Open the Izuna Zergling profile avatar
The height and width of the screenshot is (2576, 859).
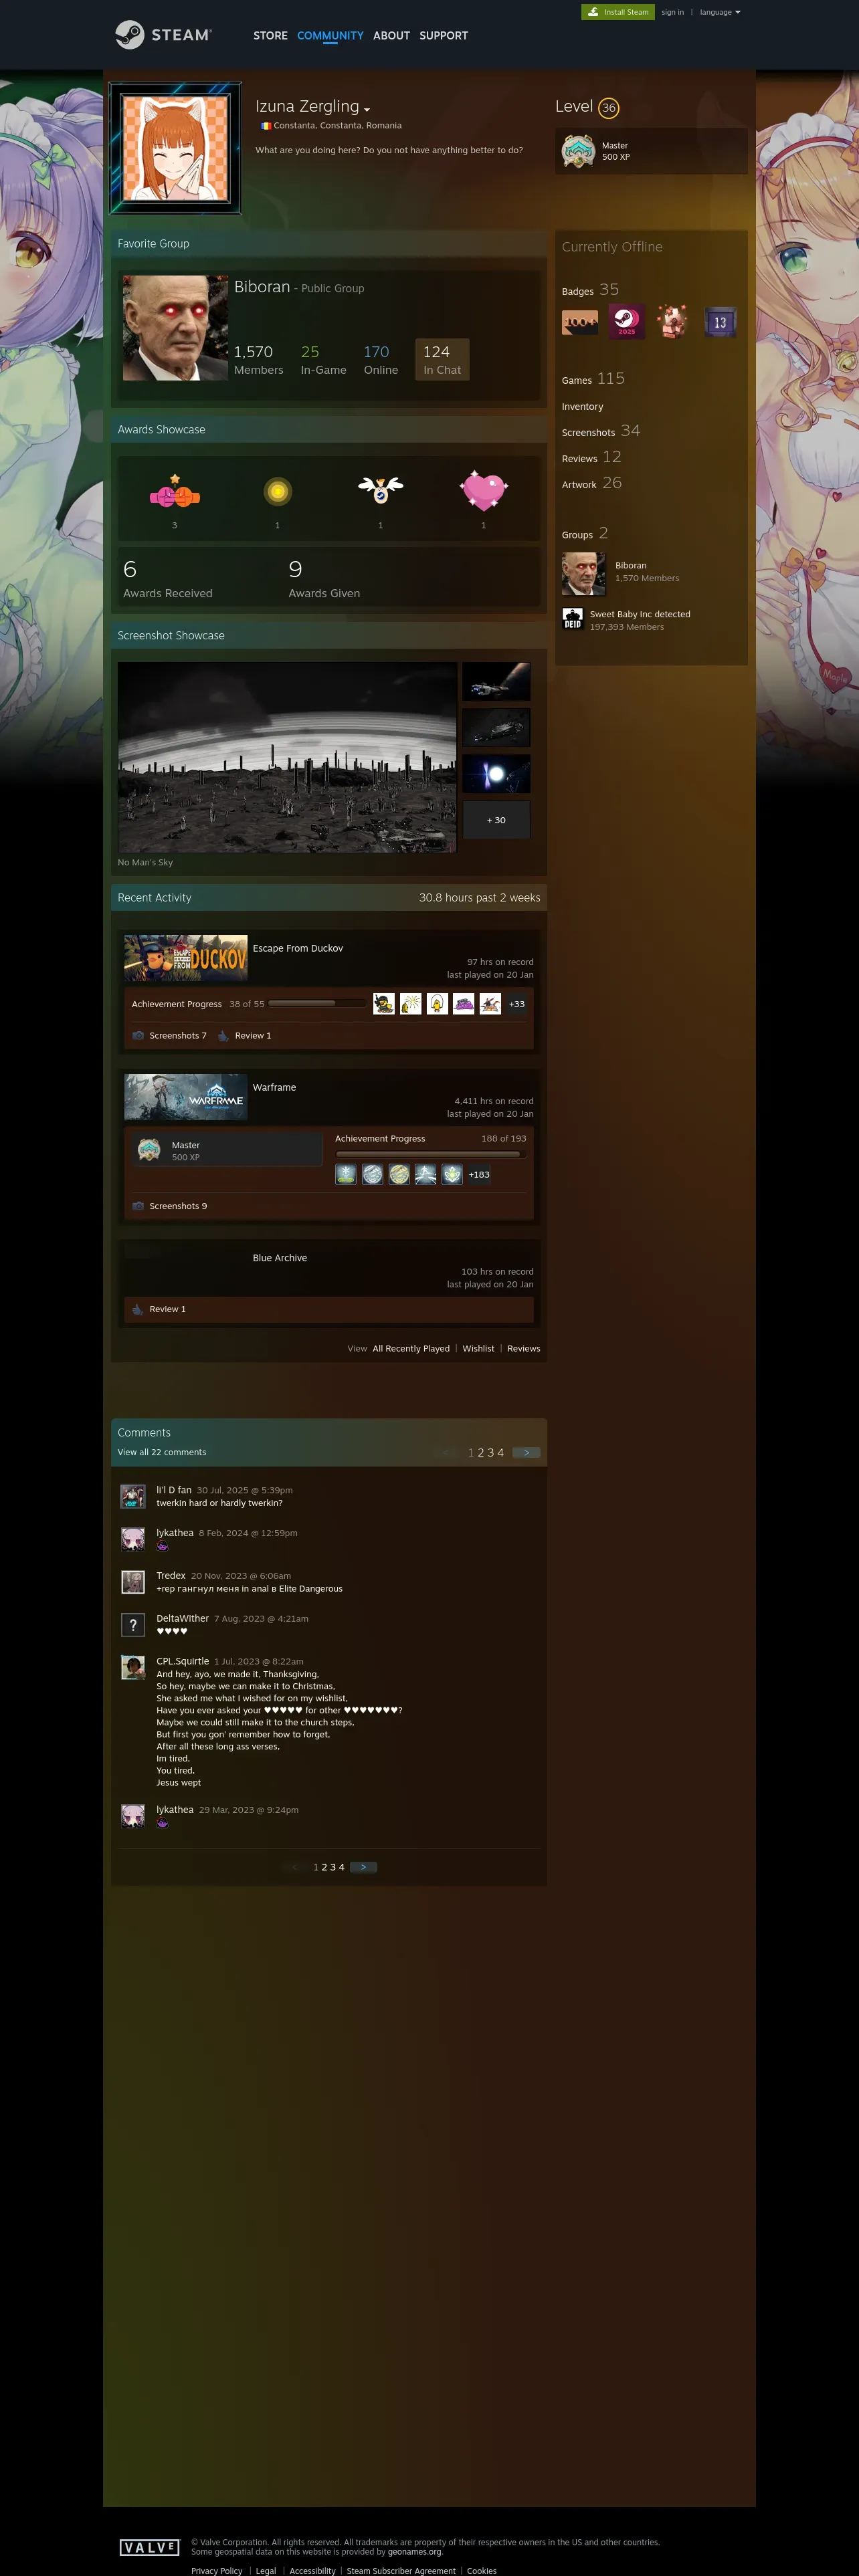[x=175, y=147]
